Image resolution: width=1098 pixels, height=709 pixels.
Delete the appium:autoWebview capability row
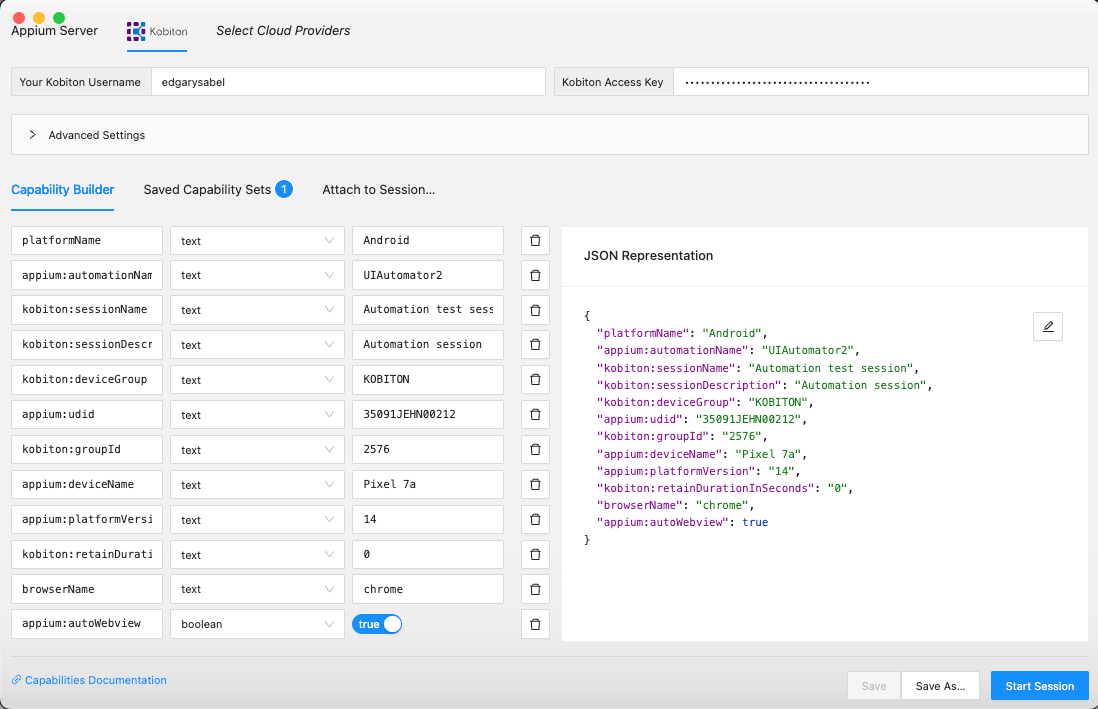point(535,624)
